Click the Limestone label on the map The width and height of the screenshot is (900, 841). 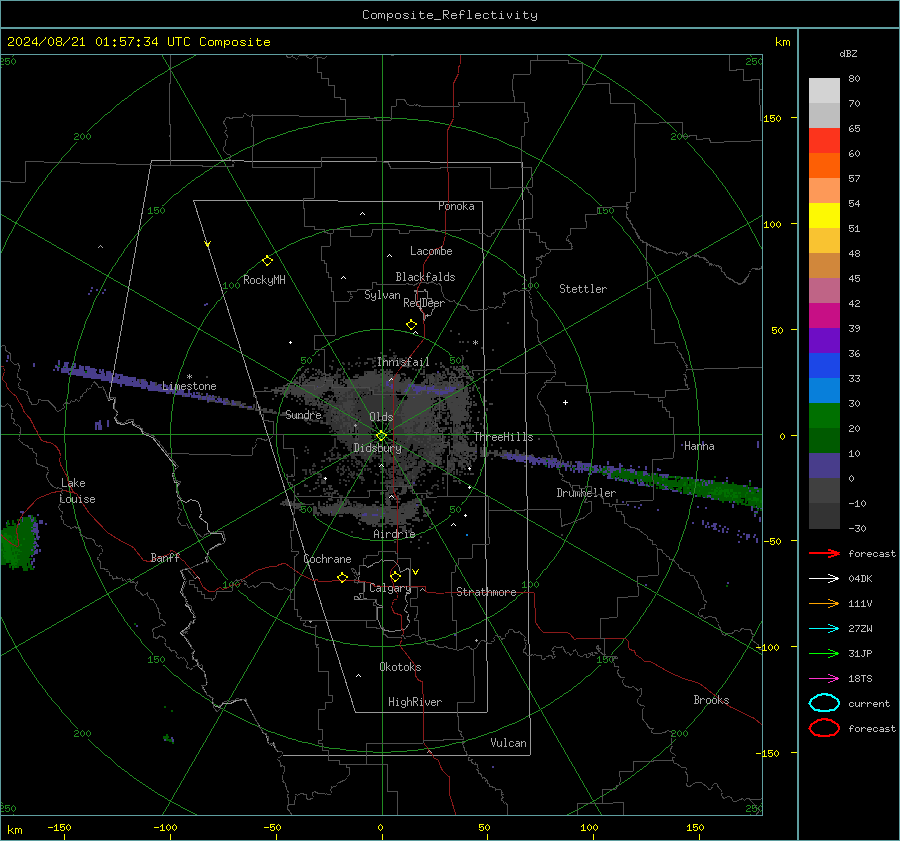[x=189, y=386]
